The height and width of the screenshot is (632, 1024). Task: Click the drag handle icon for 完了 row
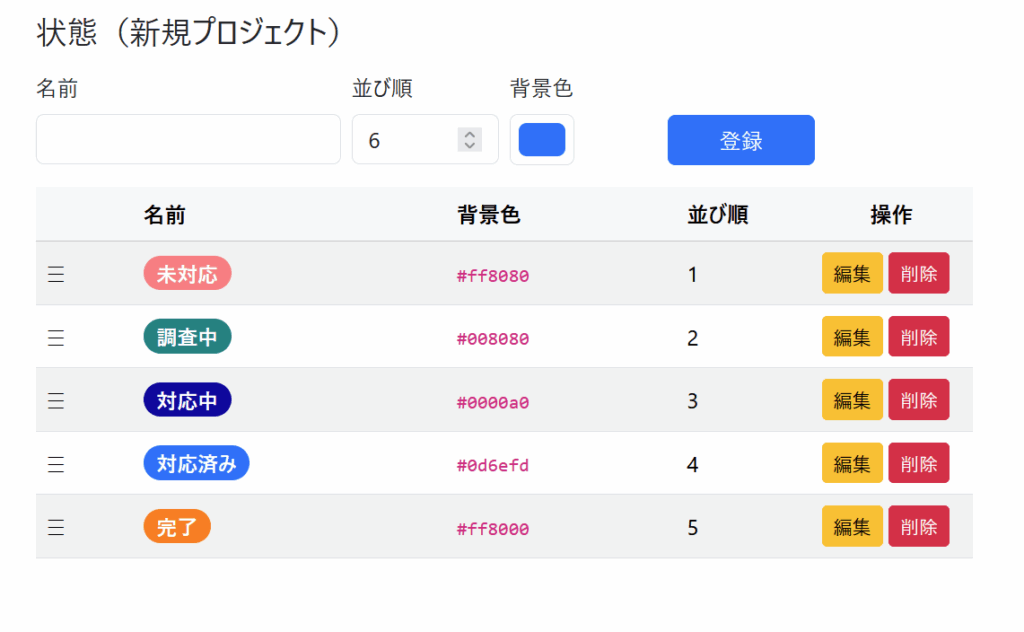tap(56, 528)
